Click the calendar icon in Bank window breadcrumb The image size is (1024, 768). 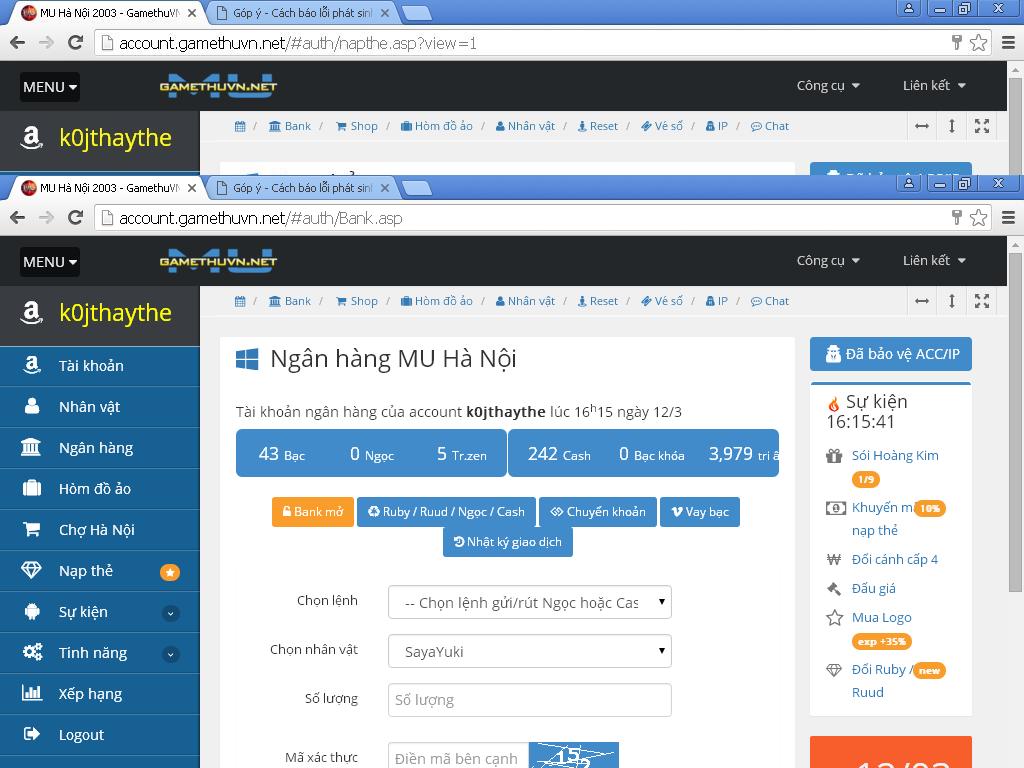pos(240,301)
